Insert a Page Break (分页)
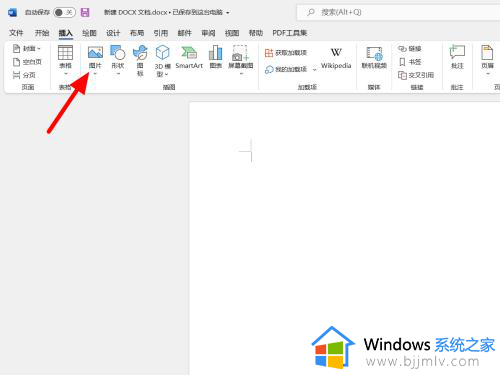Screen dimensions: 500x375 (24, 75)
